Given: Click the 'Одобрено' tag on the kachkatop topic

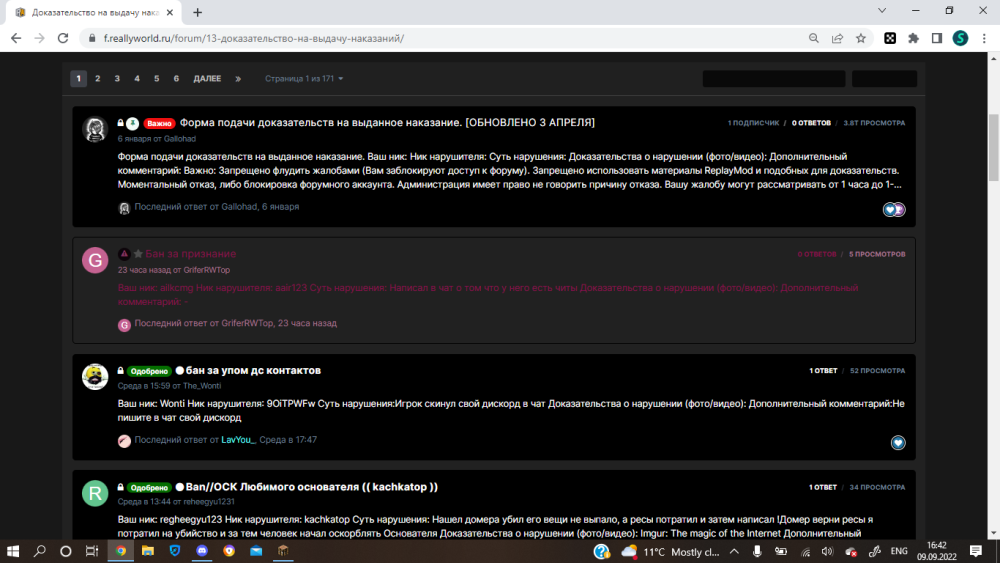Looking at the screenshot, I should (x=149, y=488).
